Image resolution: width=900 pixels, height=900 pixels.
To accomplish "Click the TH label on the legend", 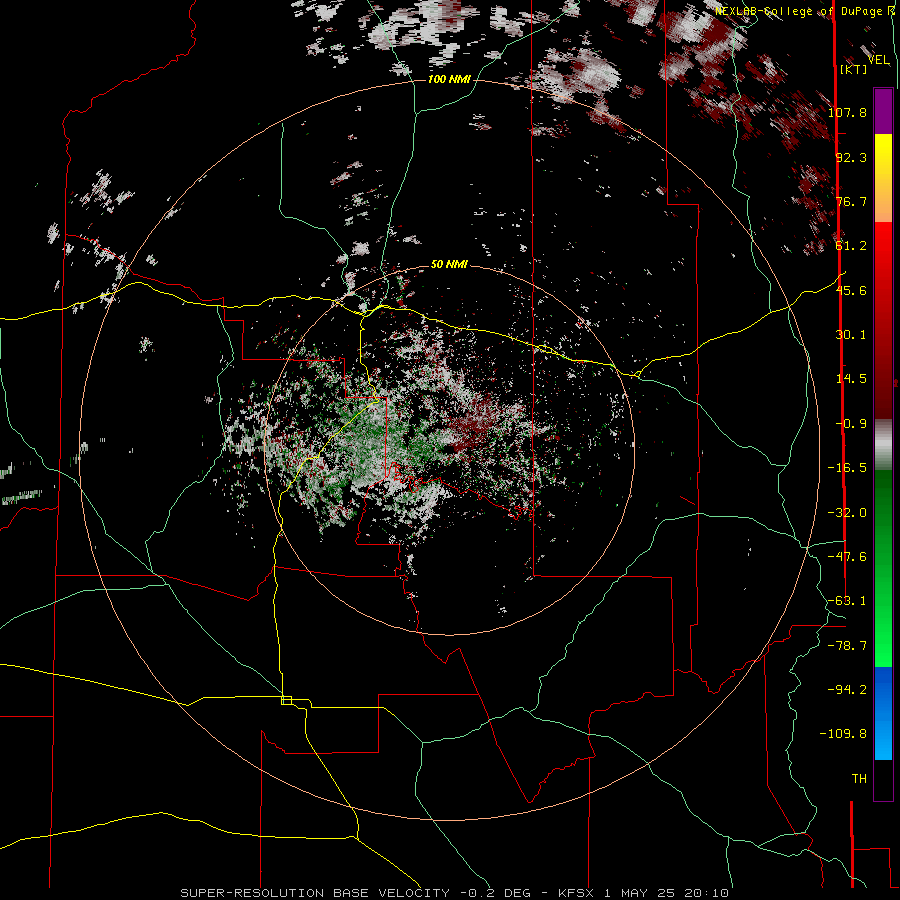I will (x=859, y=779).
